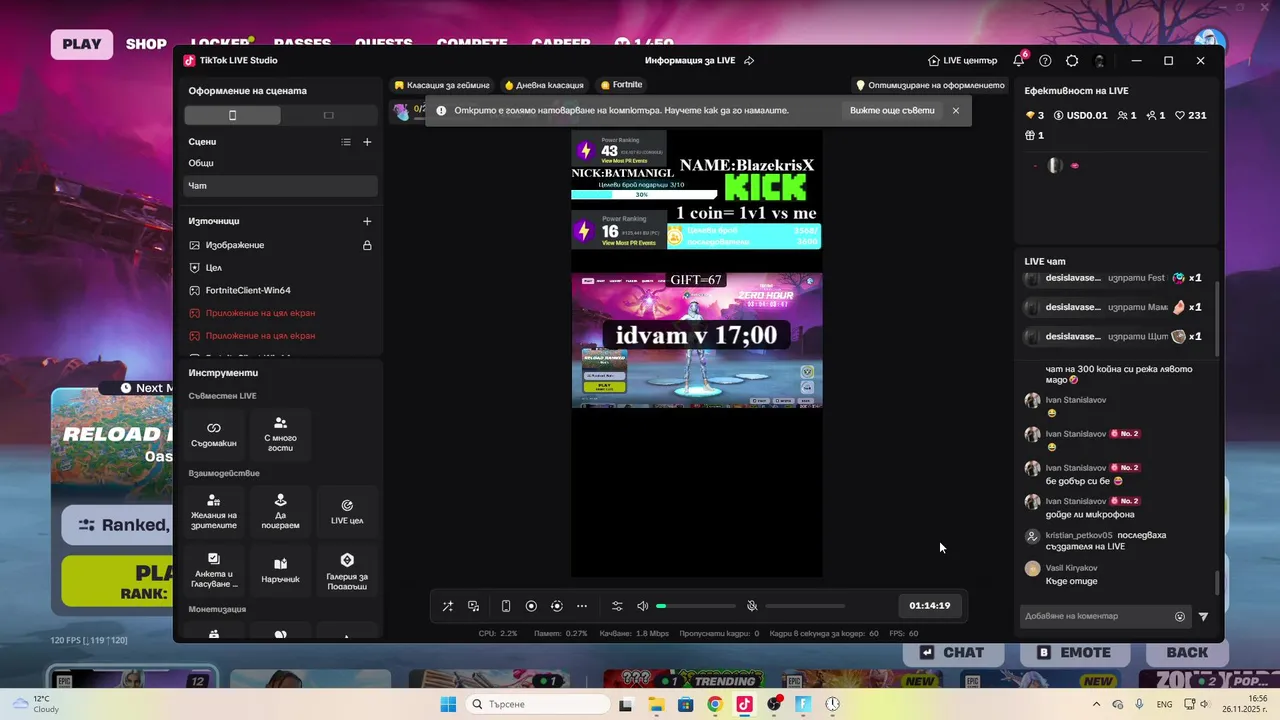Image resolution: width=1280 pixels, height=720 pixels.
Task: Open the SHOP tab in Fortnite window
Action: (146, 44)
